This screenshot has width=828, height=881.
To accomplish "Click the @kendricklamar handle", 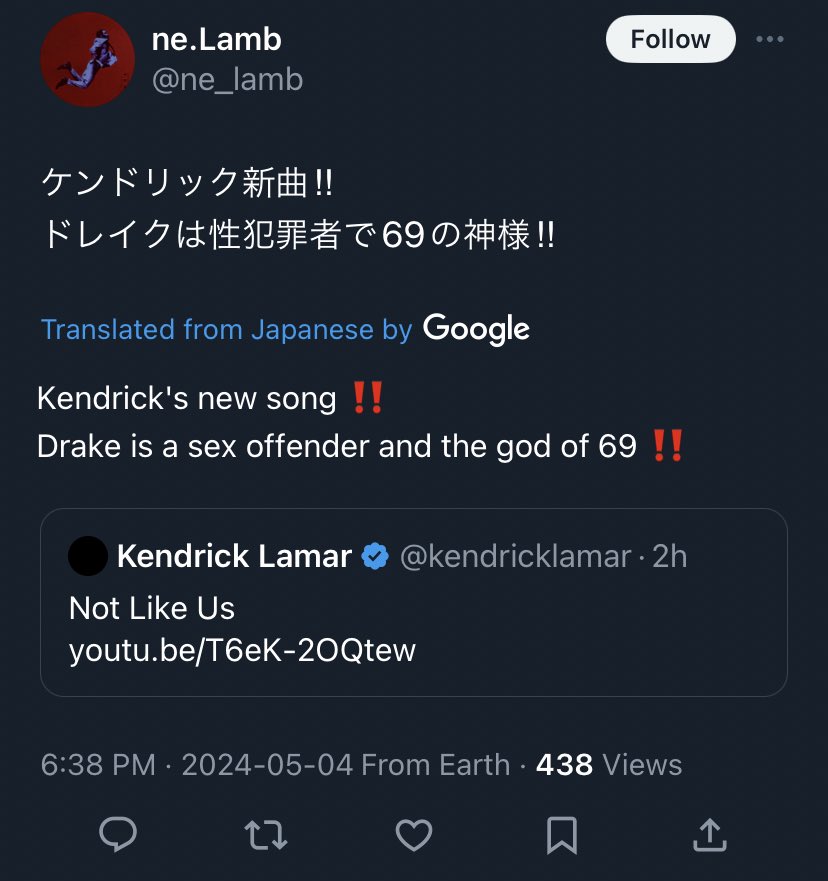I will click(x=515, y=557).
